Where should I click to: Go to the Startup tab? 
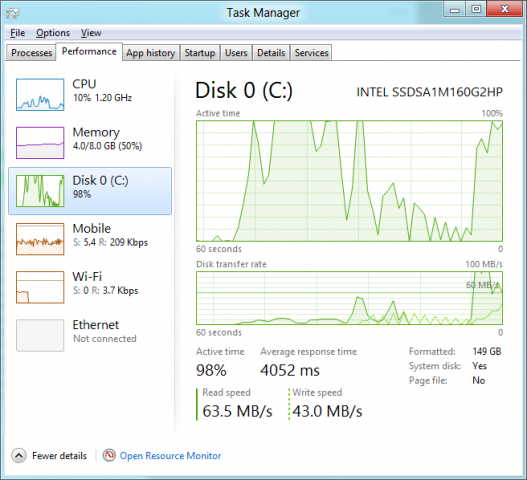pos(200,53)
